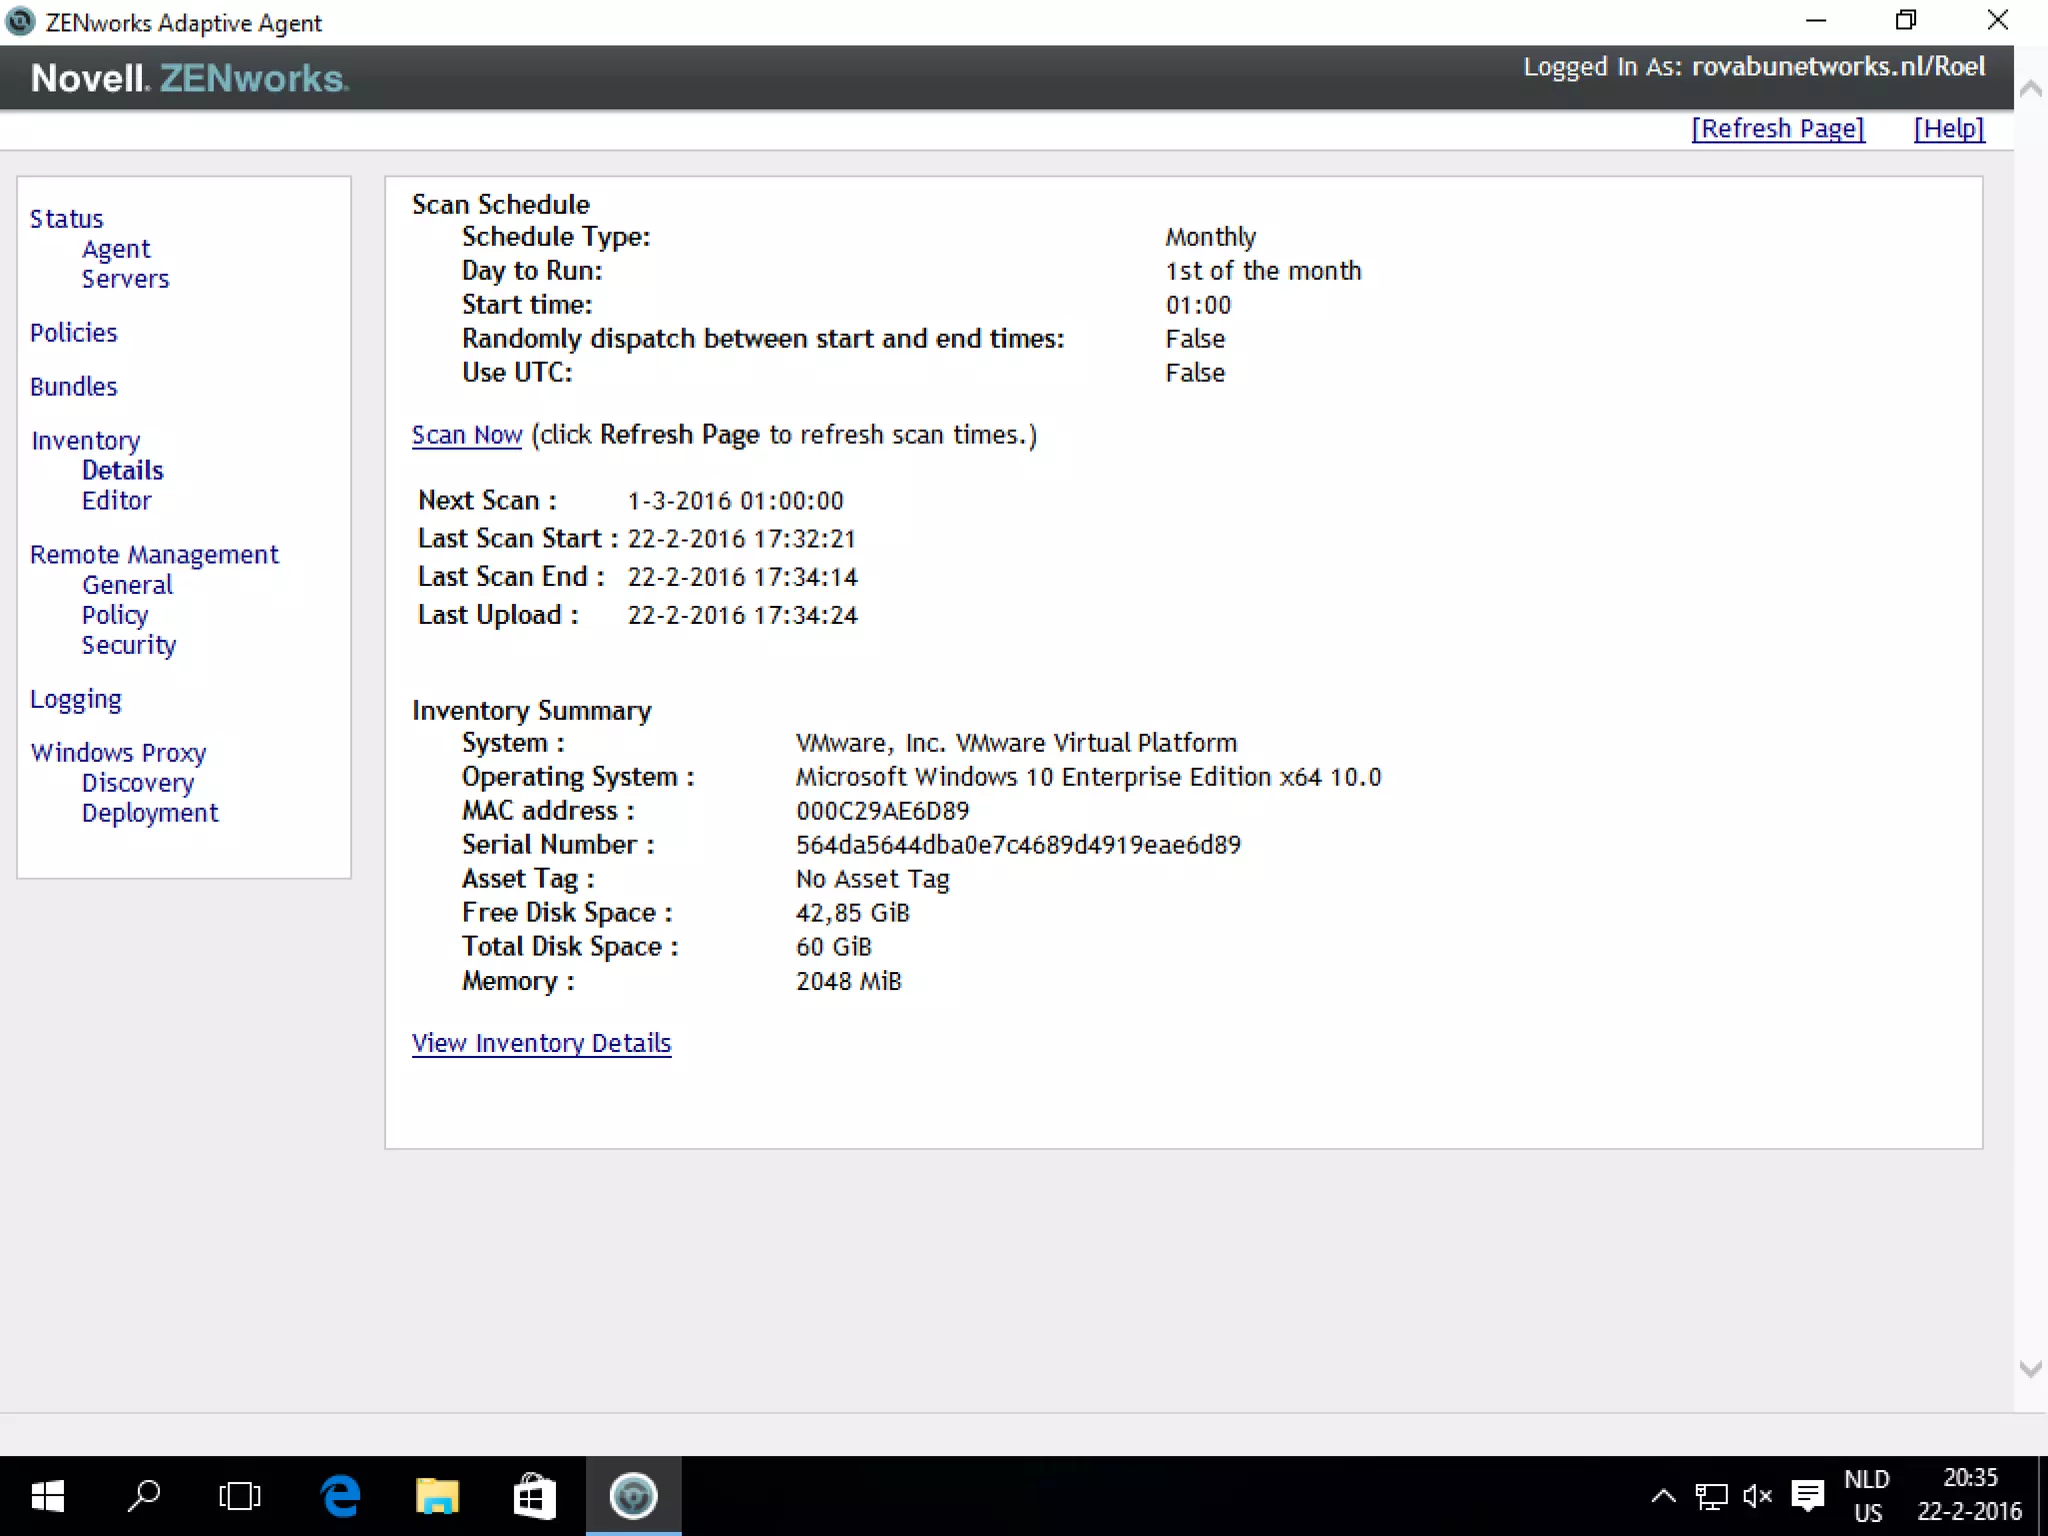
Task: Click the 'No Asset Tag' value
Action: (872, 879)
